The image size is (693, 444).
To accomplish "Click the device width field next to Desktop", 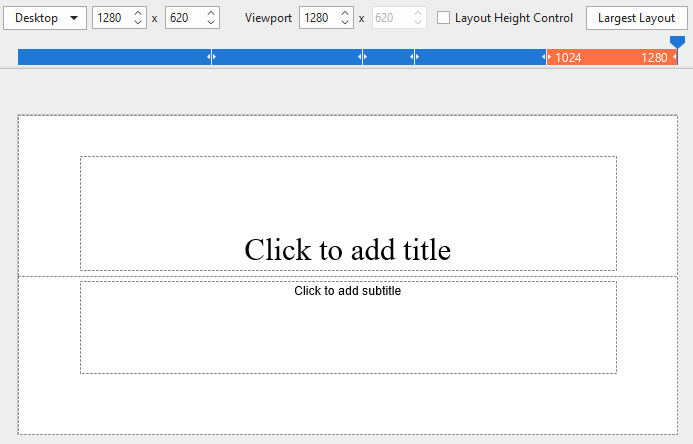I will point(110,18).
